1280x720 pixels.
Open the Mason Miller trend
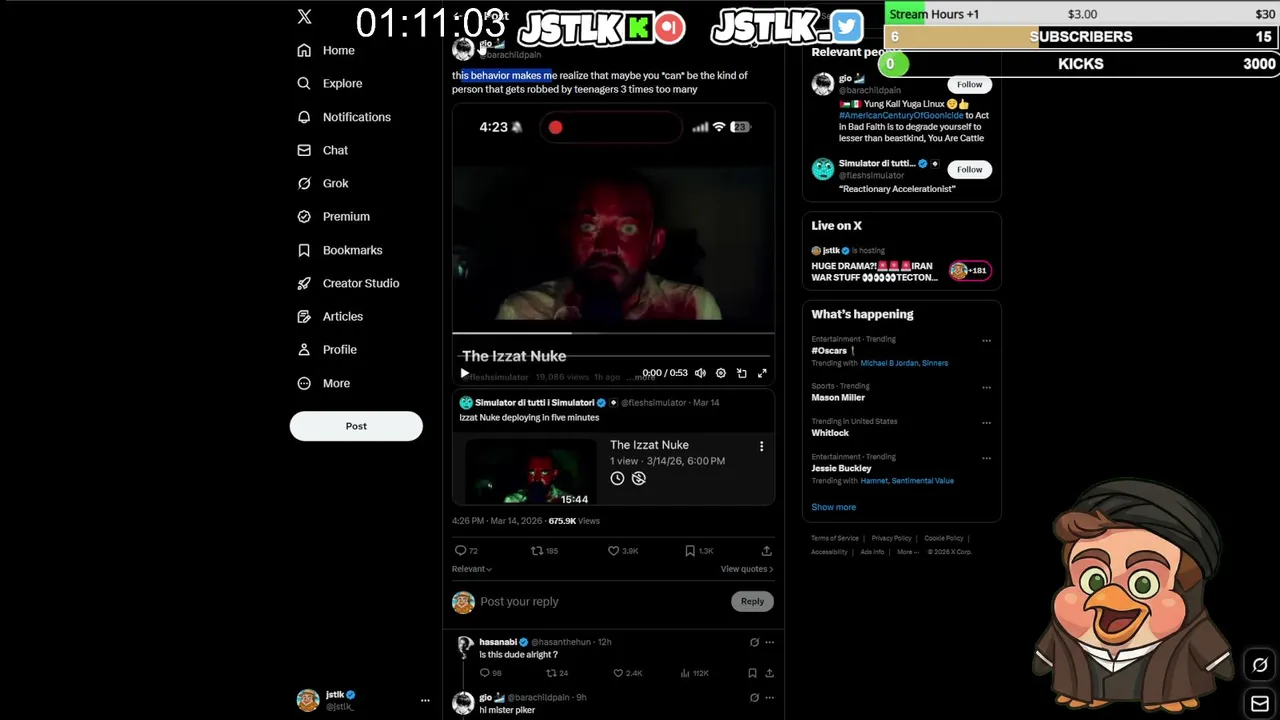(x=838, y=397)
